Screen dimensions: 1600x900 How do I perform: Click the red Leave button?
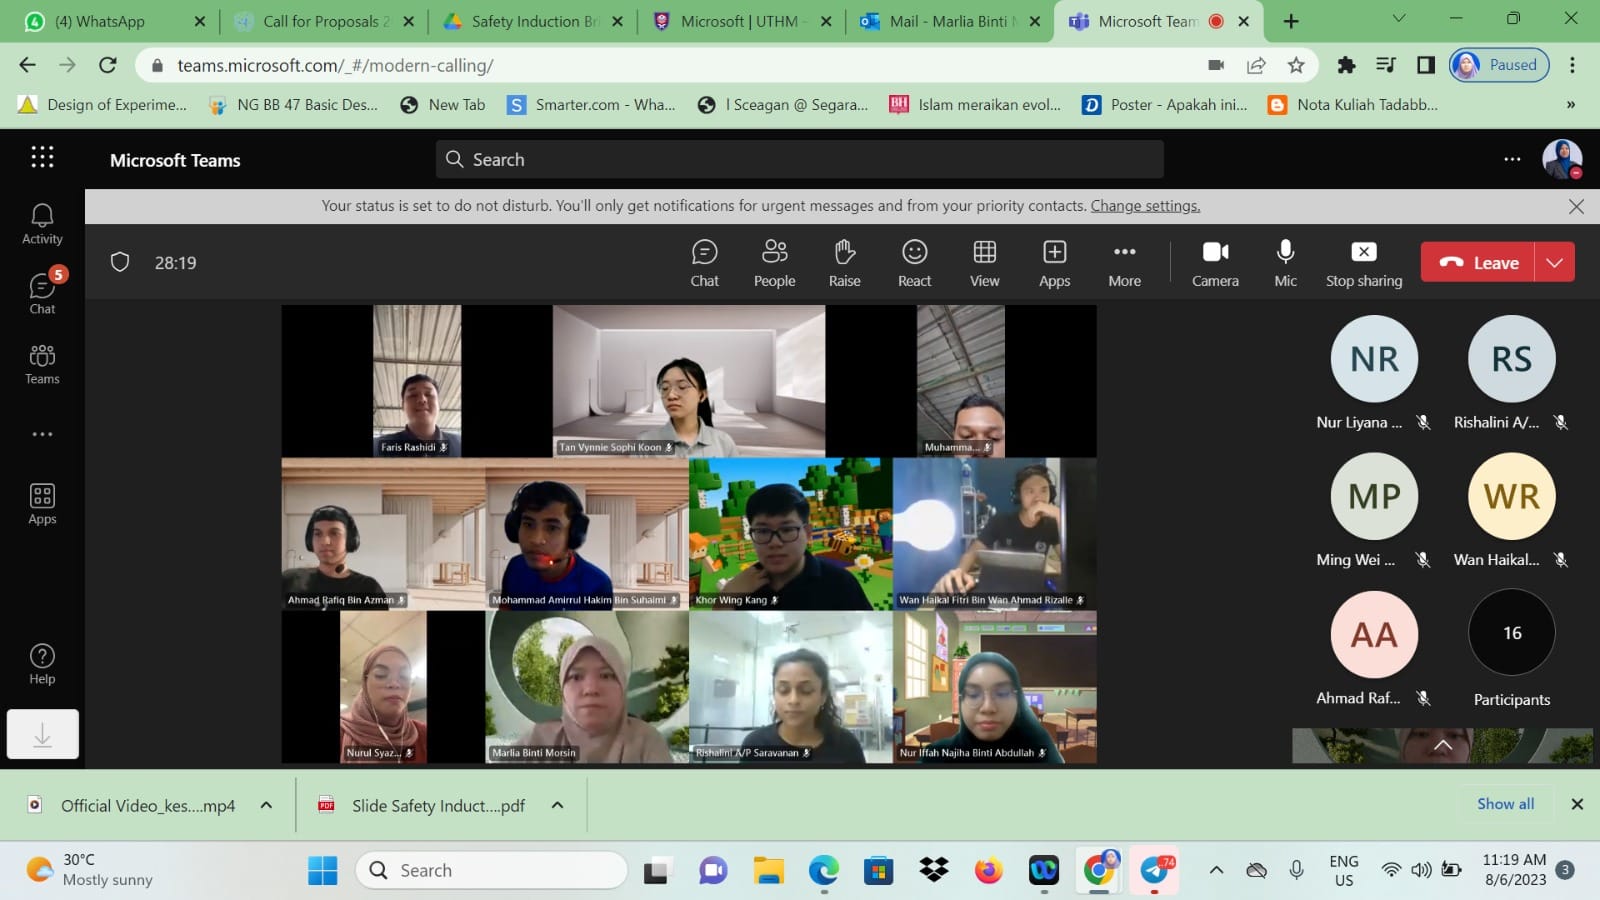pyautogui.click(x=1479, y=263)
